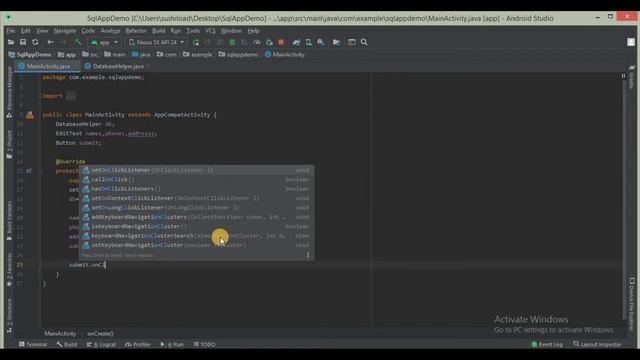Viewport: 640px width, 360px height.
Task: Open the File menu
Action: pyautogui.click(x=11, y=31)
